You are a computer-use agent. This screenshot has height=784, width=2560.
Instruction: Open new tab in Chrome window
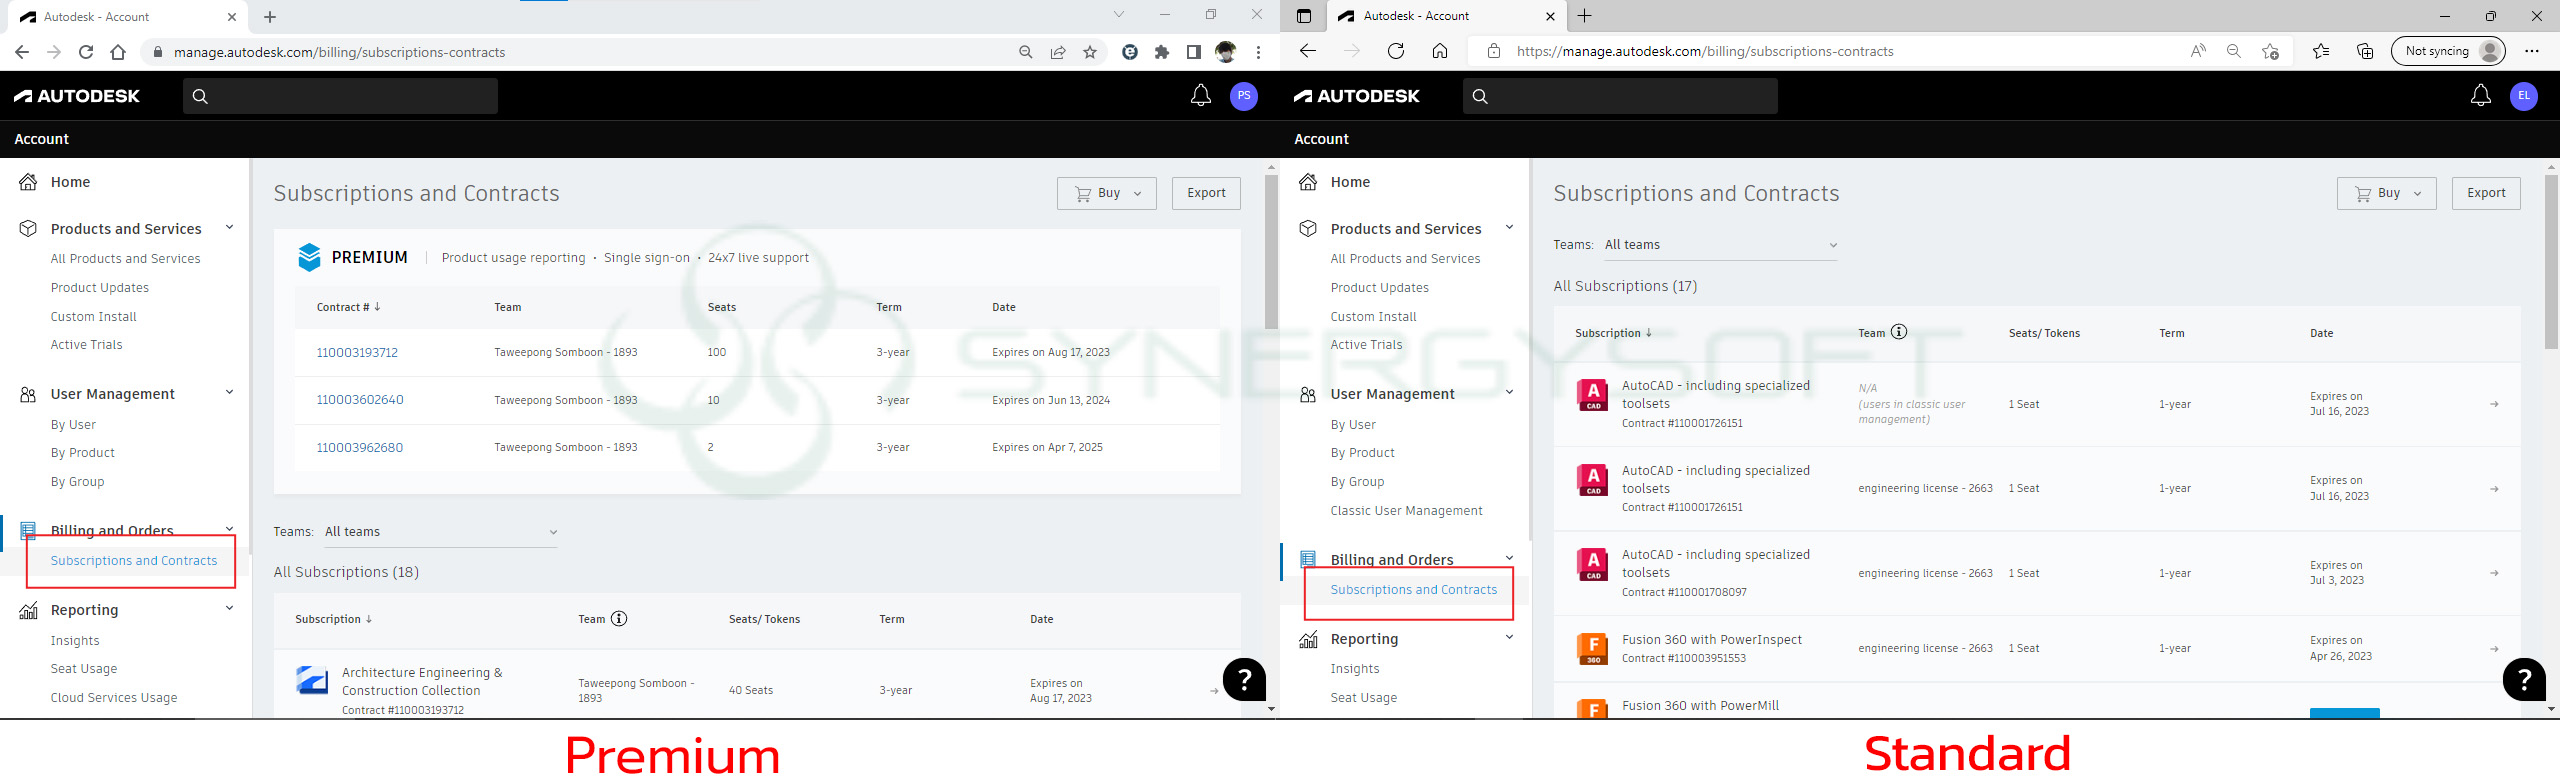pos(270,17)
